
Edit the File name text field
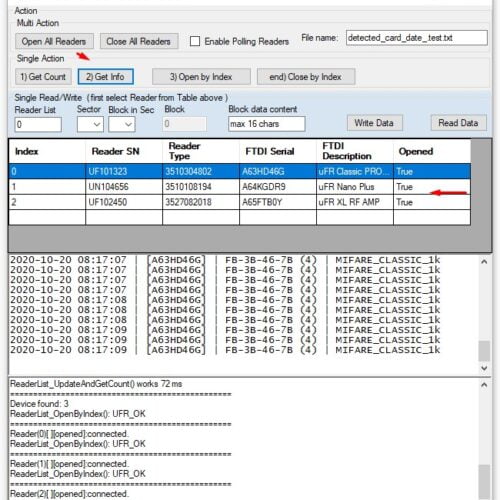(417, 38)
